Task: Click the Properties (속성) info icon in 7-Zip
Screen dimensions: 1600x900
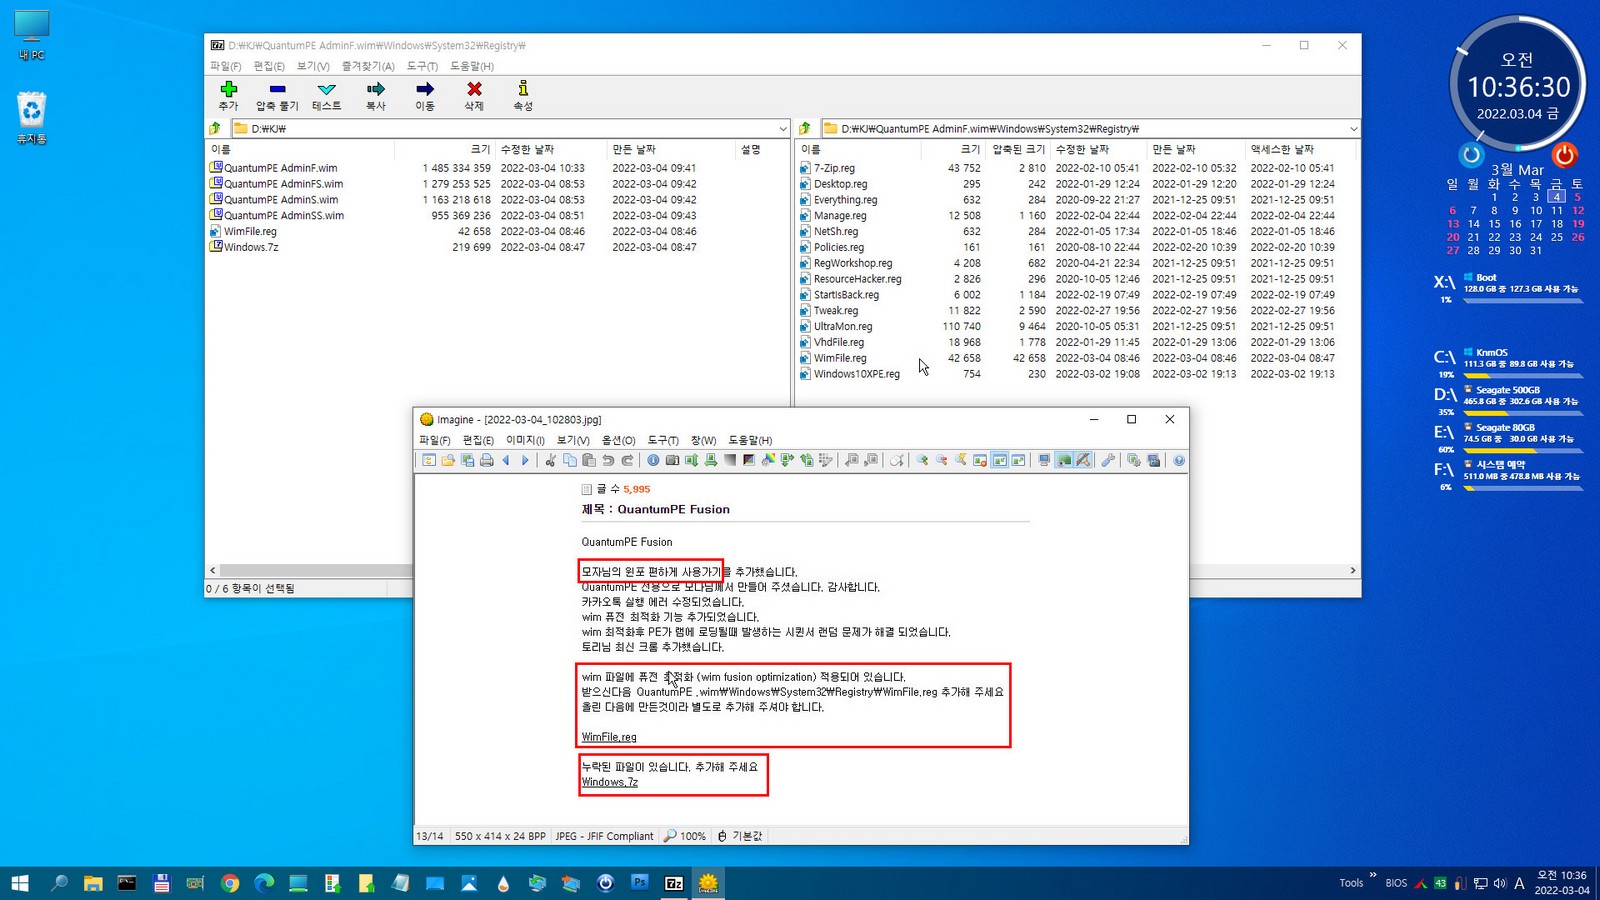Action: pyautogui.click(x=523, y=89)
